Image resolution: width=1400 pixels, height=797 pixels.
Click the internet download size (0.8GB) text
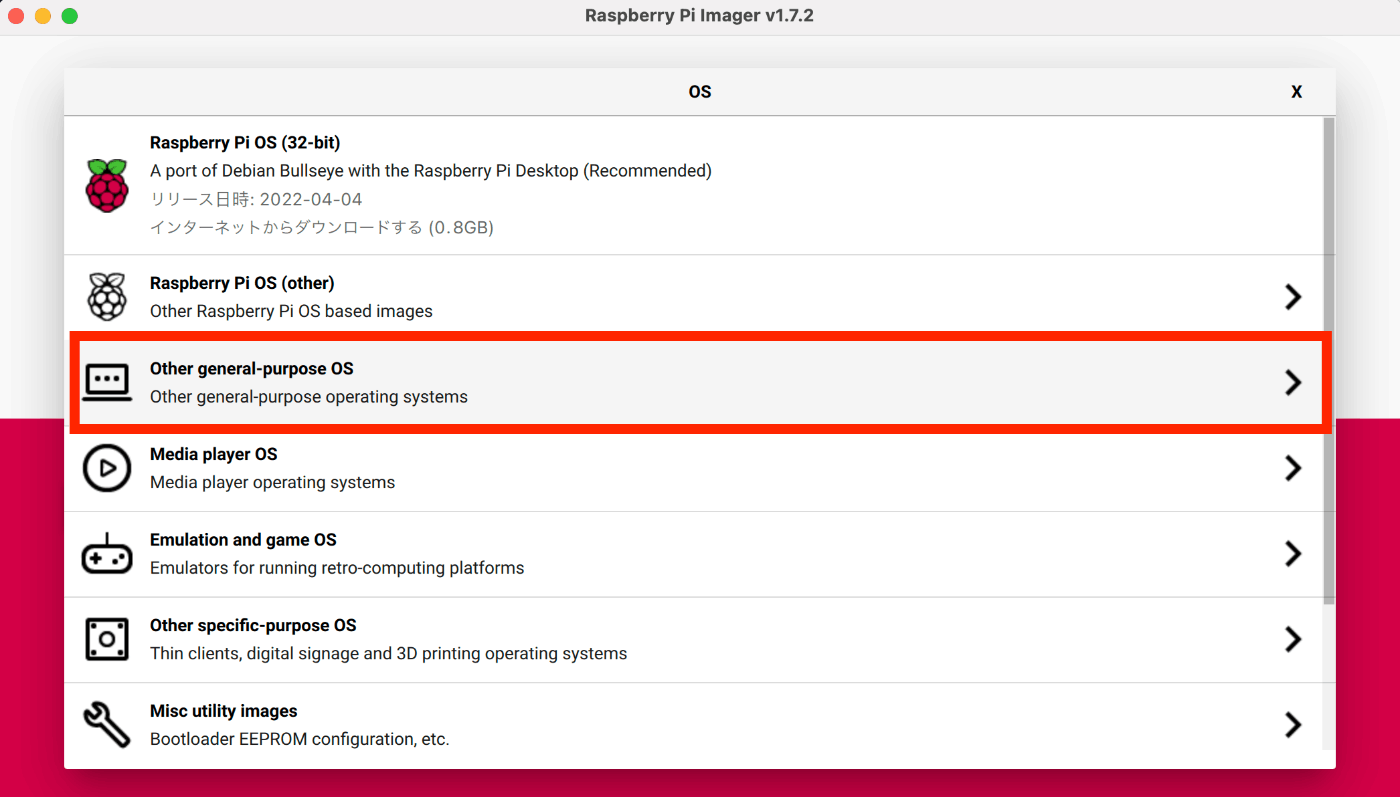(x=322, y=227)
